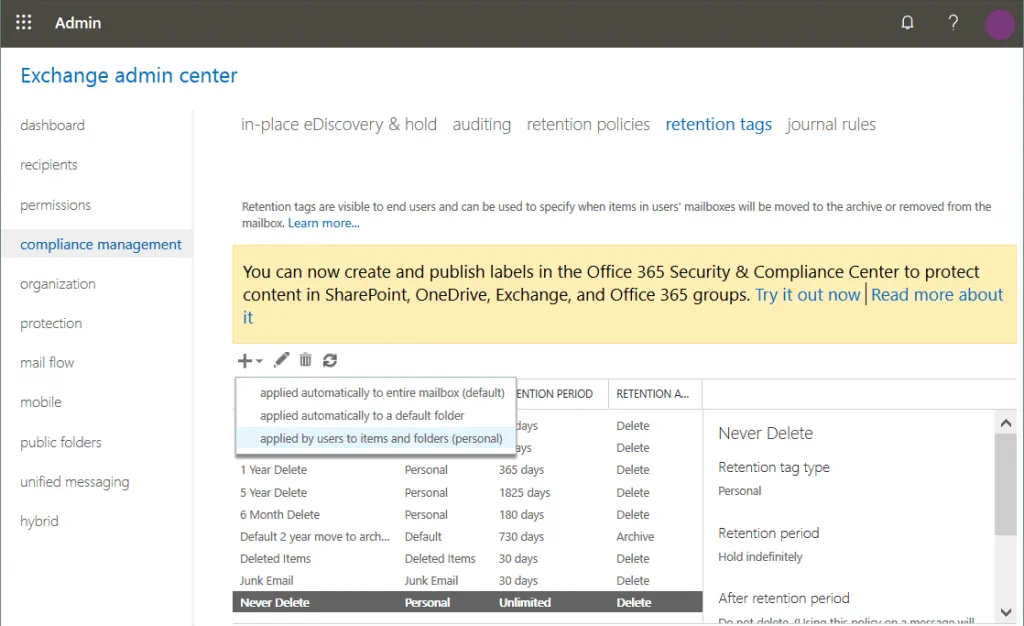Edit selected tag with pencil icon
Image resolution: width=1024 pixels, height=626 pixels.
coord(282,360)
